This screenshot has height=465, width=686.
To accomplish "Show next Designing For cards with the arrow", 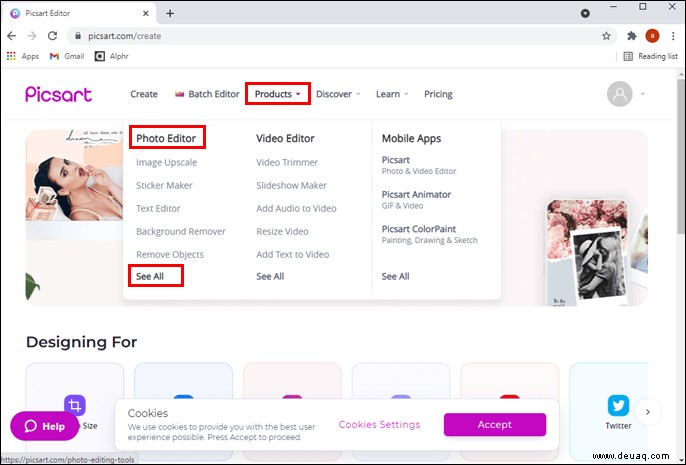I will [x=648, y=412].
